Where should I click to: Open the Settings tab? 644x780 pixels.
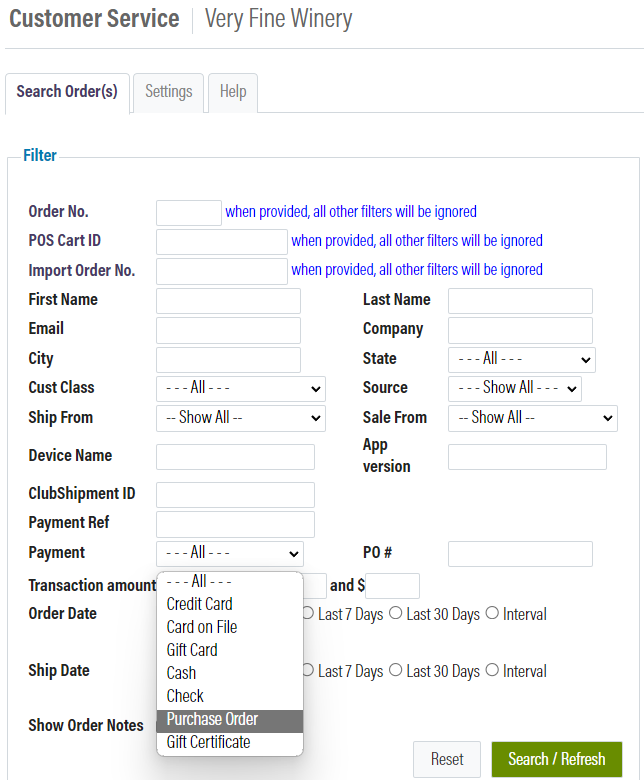[169, 92]
